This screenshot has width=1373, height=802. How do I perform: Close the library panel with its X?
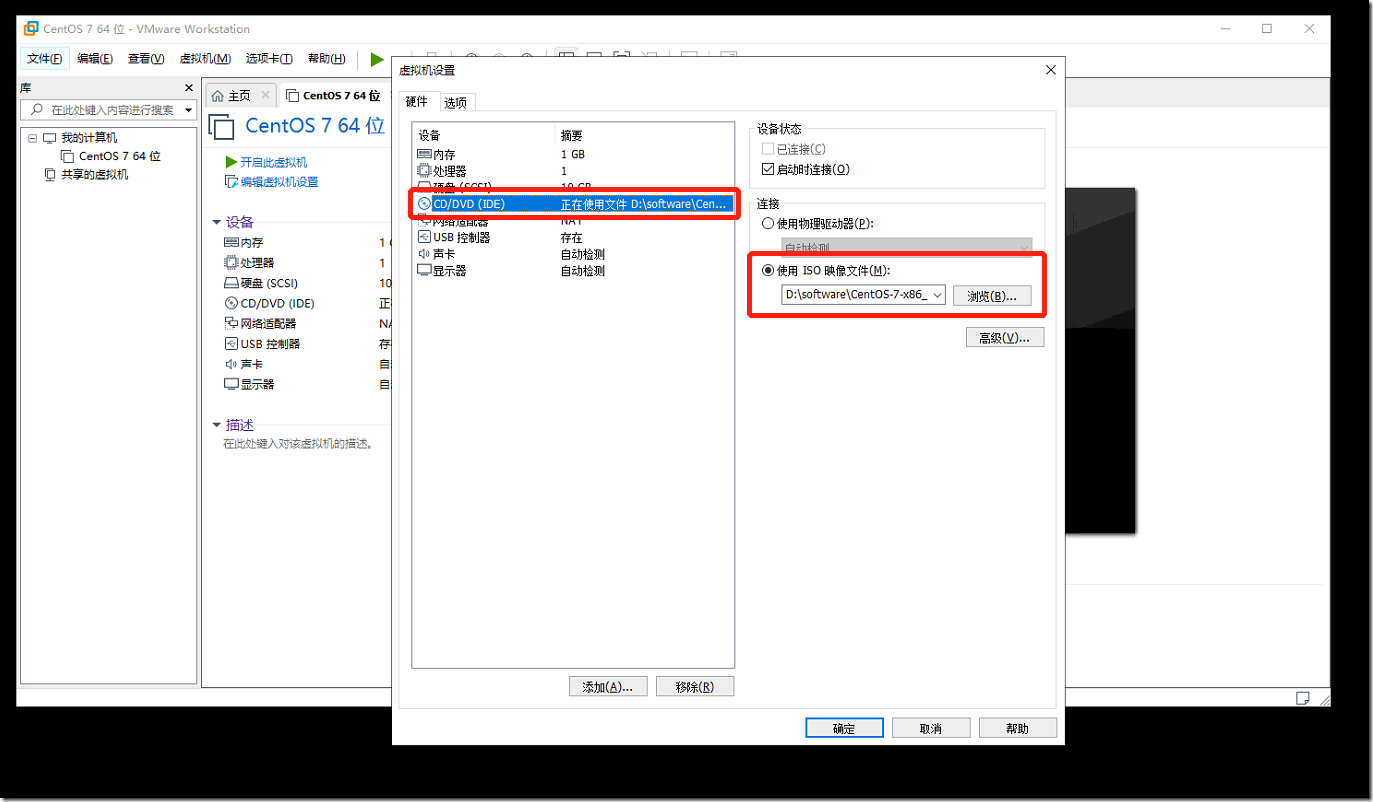click(x=189, y=88)
